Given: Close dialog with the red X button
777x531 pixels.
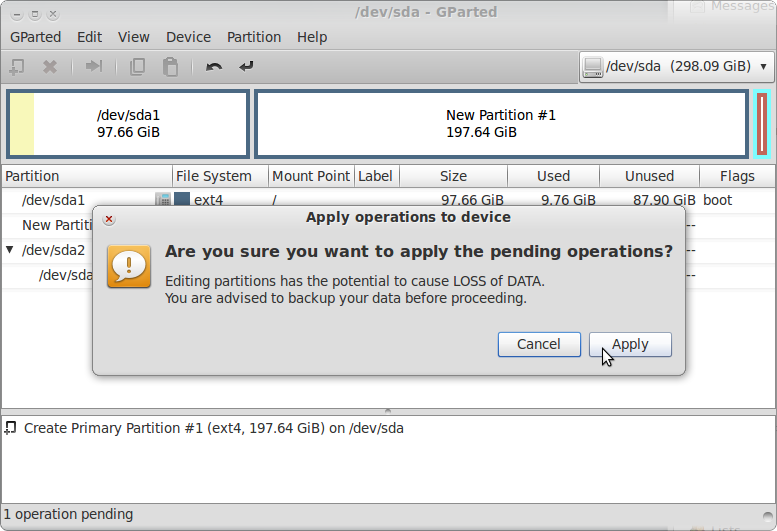Looking at the screenshot, I should (x=109, y=219).
